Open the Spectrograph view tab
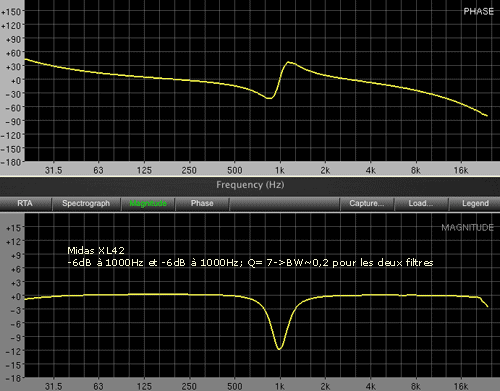 click(86, 203)
